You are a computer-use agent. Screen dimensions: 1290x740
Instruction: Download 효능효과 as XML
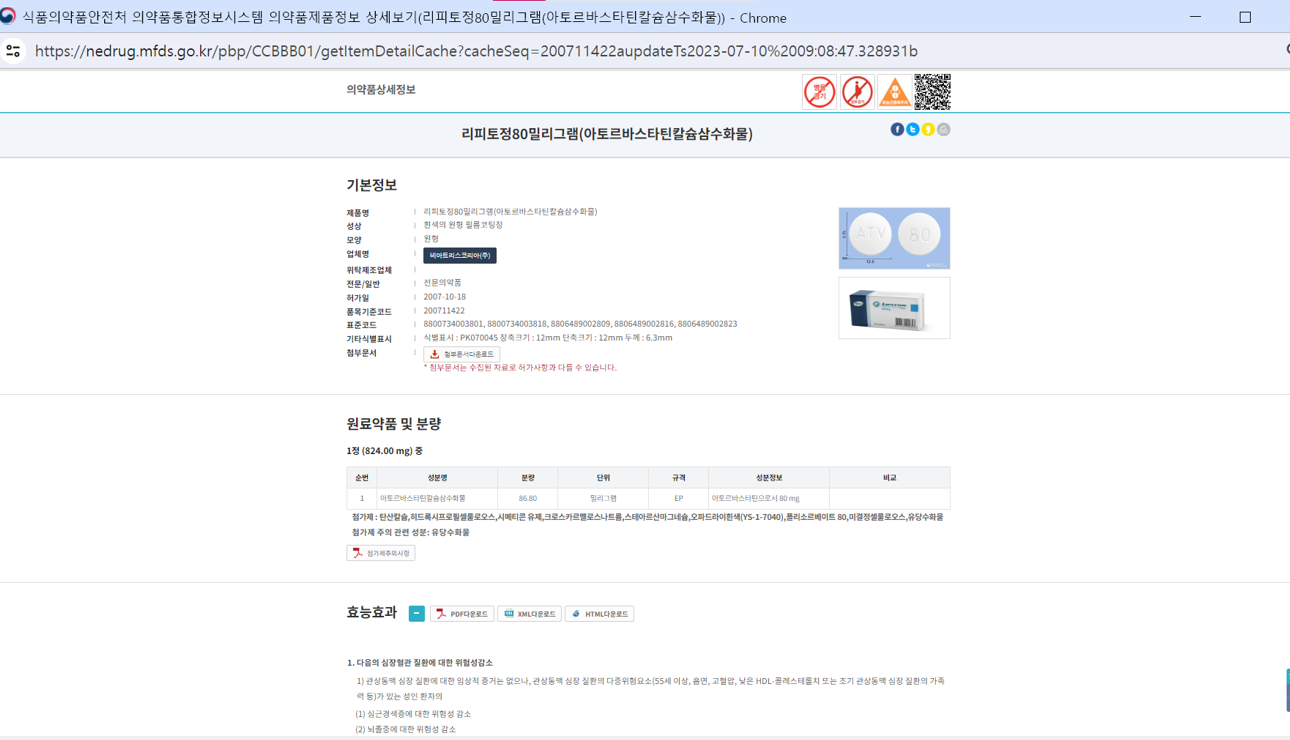point(529,614)
